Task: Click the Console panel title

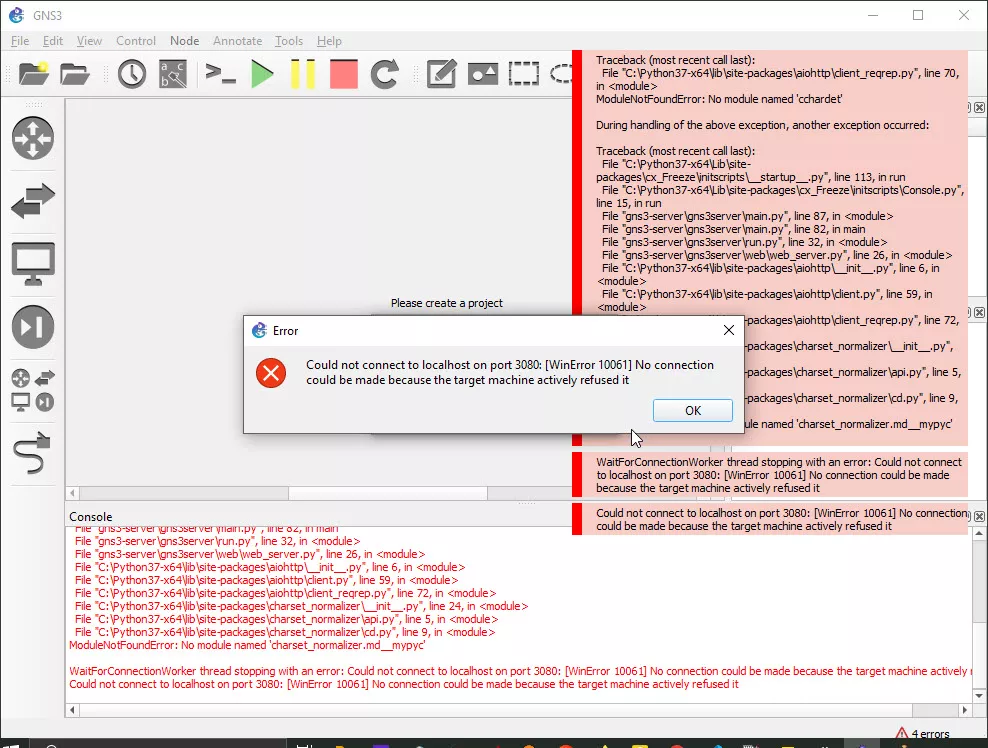Action: [91, 517]
